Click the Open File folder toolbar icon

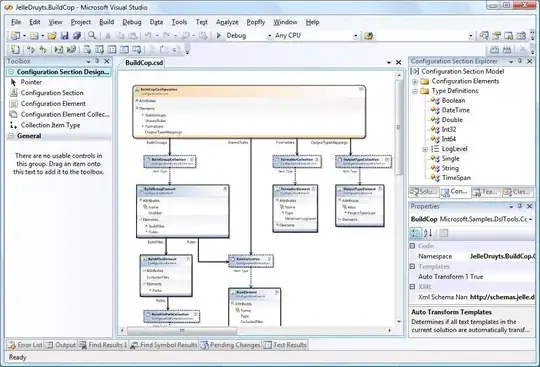52,35
